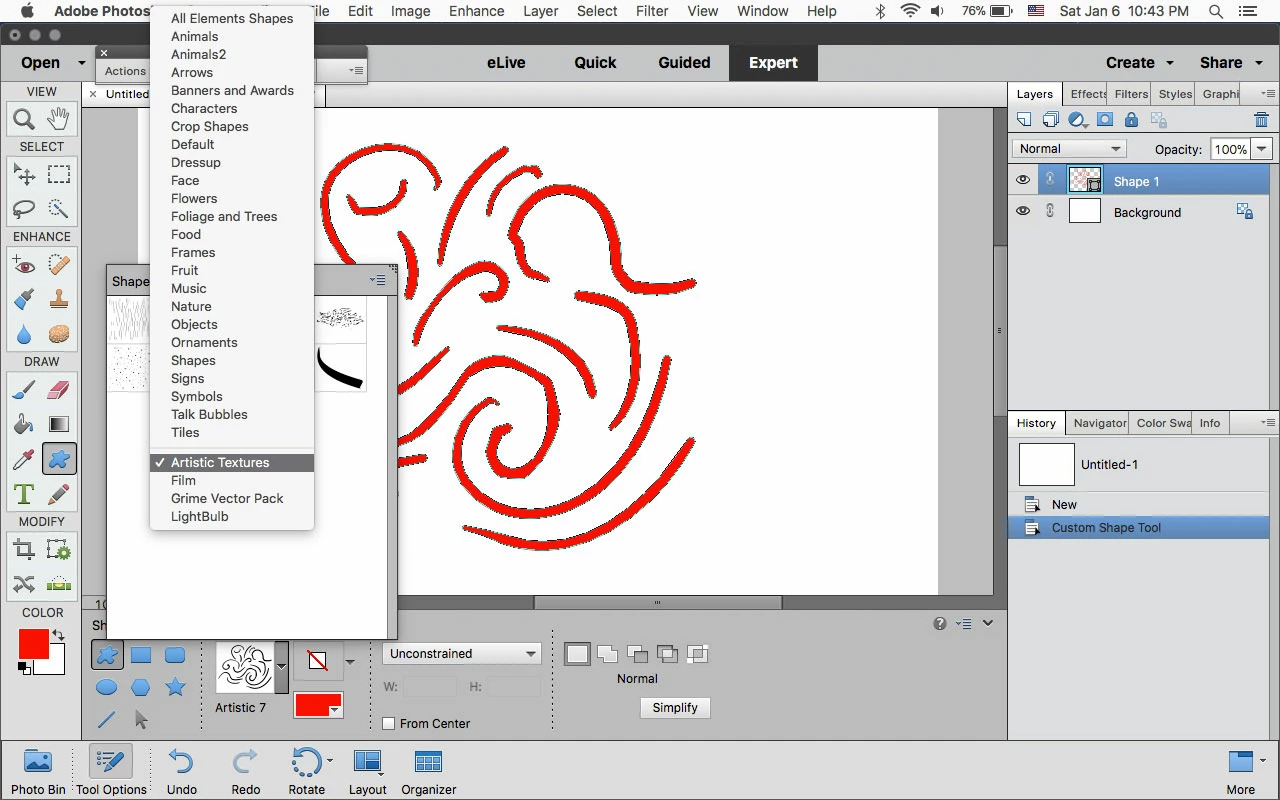Select the Custom Shape tool in toolbox

click(x=59, y=459)
